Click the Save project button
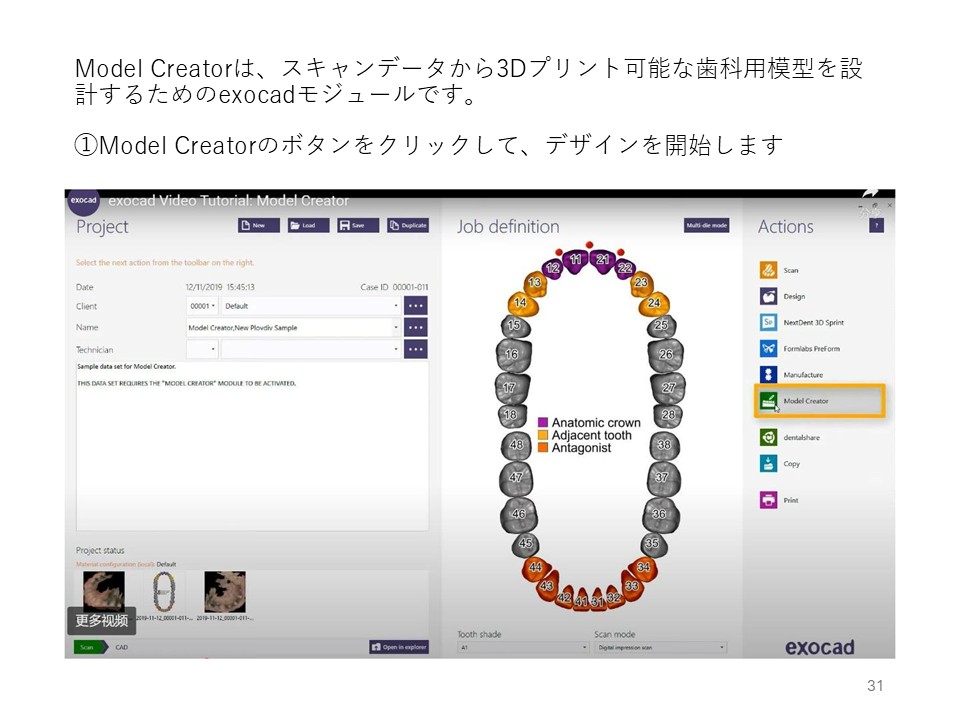Image resolution: width=960 pixels, height=720 pixels. [357, 226]
